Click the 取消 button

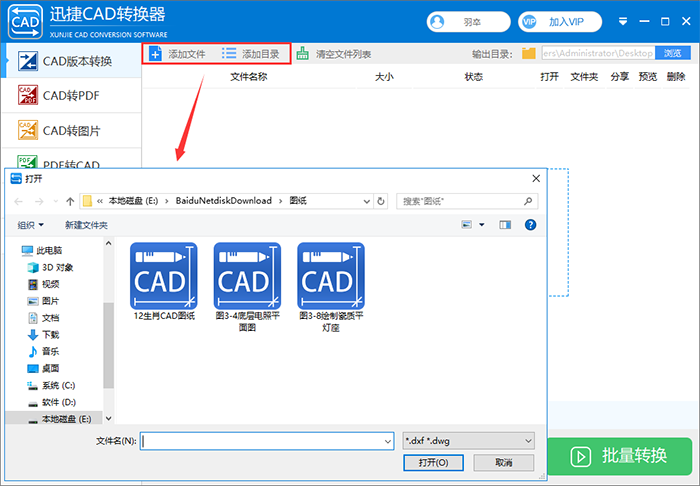tap(504, 463)
